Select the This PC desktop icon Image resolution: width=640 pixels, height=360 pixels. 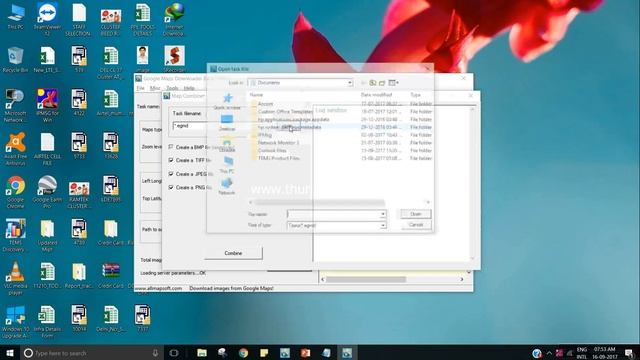[x=16, y=17]
